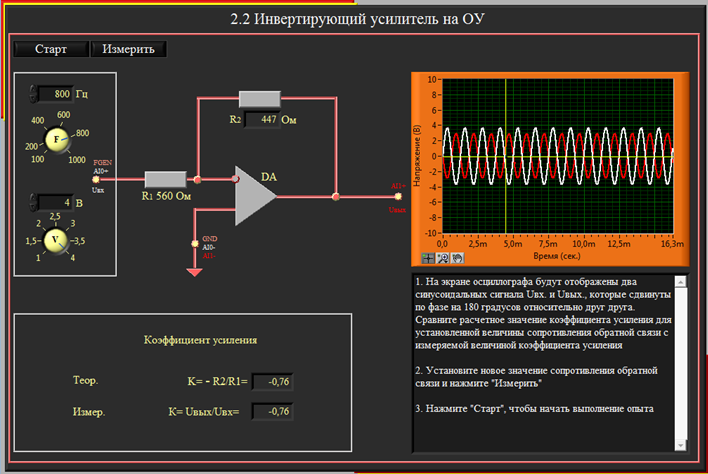The image size is (708, 474).
Task: Click the 1000 mark on frequency dial
Action: (x=77, y=160)
